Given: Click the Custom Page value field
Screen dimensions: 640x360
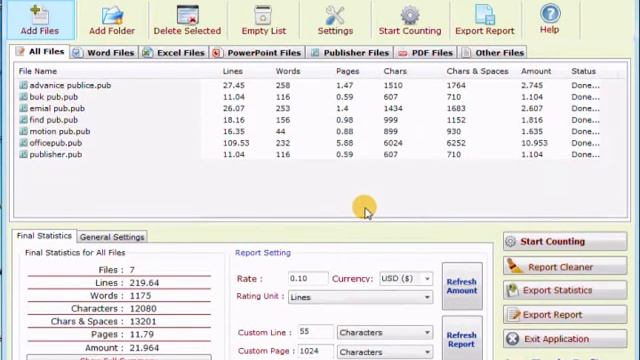Looking at the screenshot, I should (x=315, y=351).
